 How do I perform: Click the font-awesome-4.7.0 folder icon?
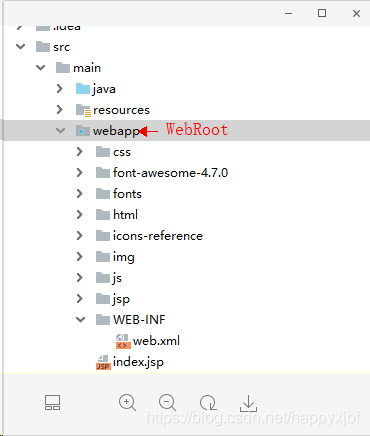click(x=103, y=172)
